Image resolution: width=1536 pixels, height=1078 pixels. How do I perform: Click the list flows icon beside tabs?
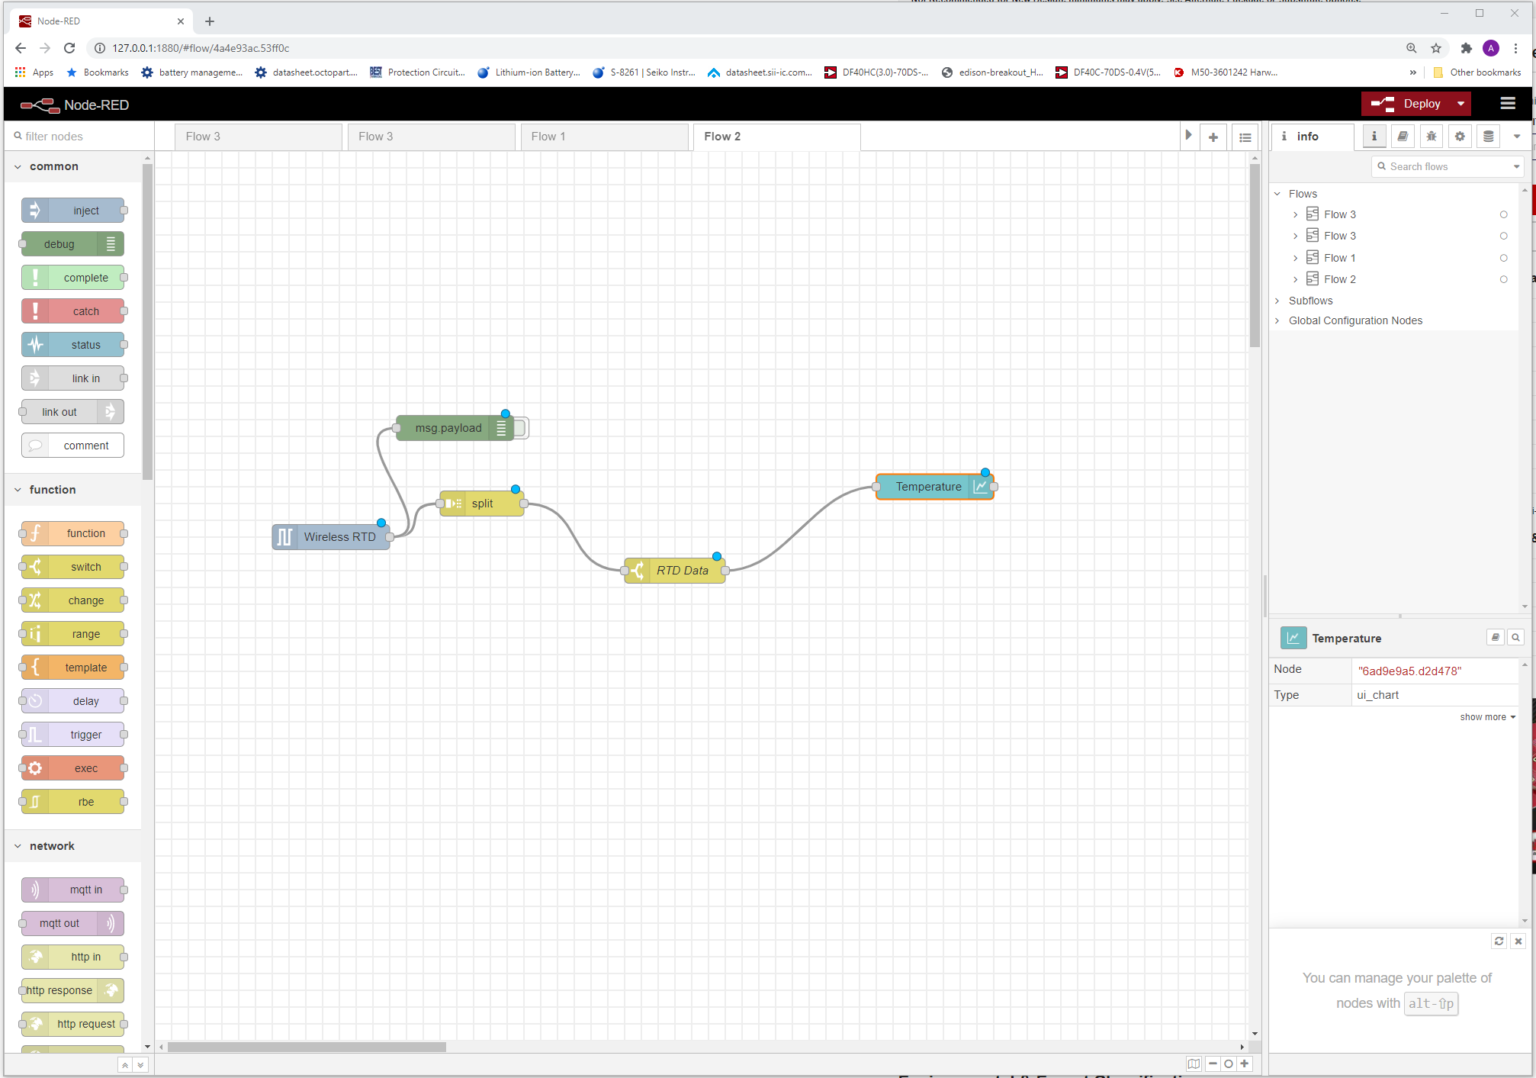[1245, 137]
